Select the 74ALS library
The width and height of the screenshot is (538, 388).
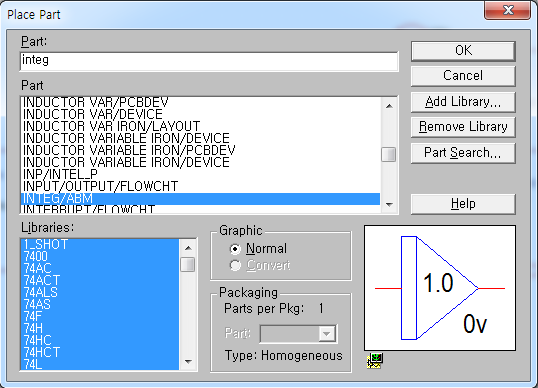pyautogui.click(x=100, y=292)
